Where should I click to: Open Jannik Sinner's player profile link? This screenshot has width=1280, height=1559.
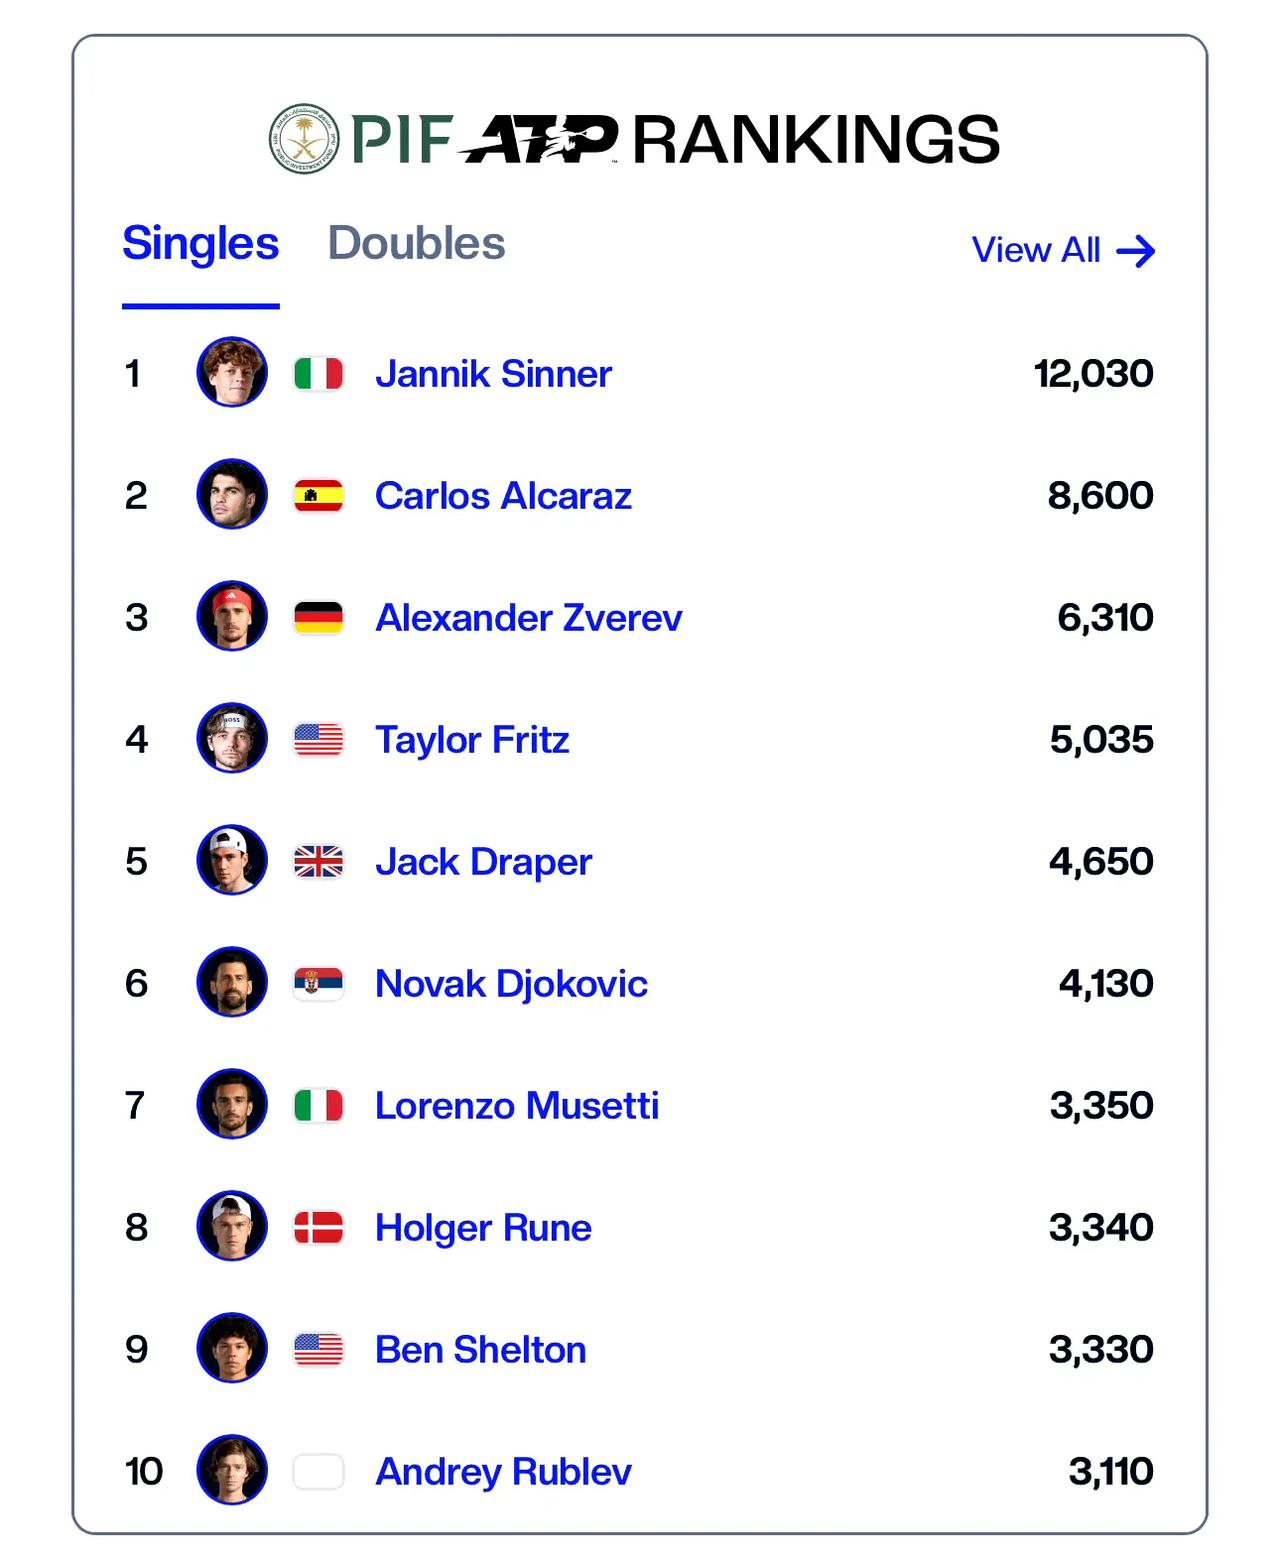point(493,374)
